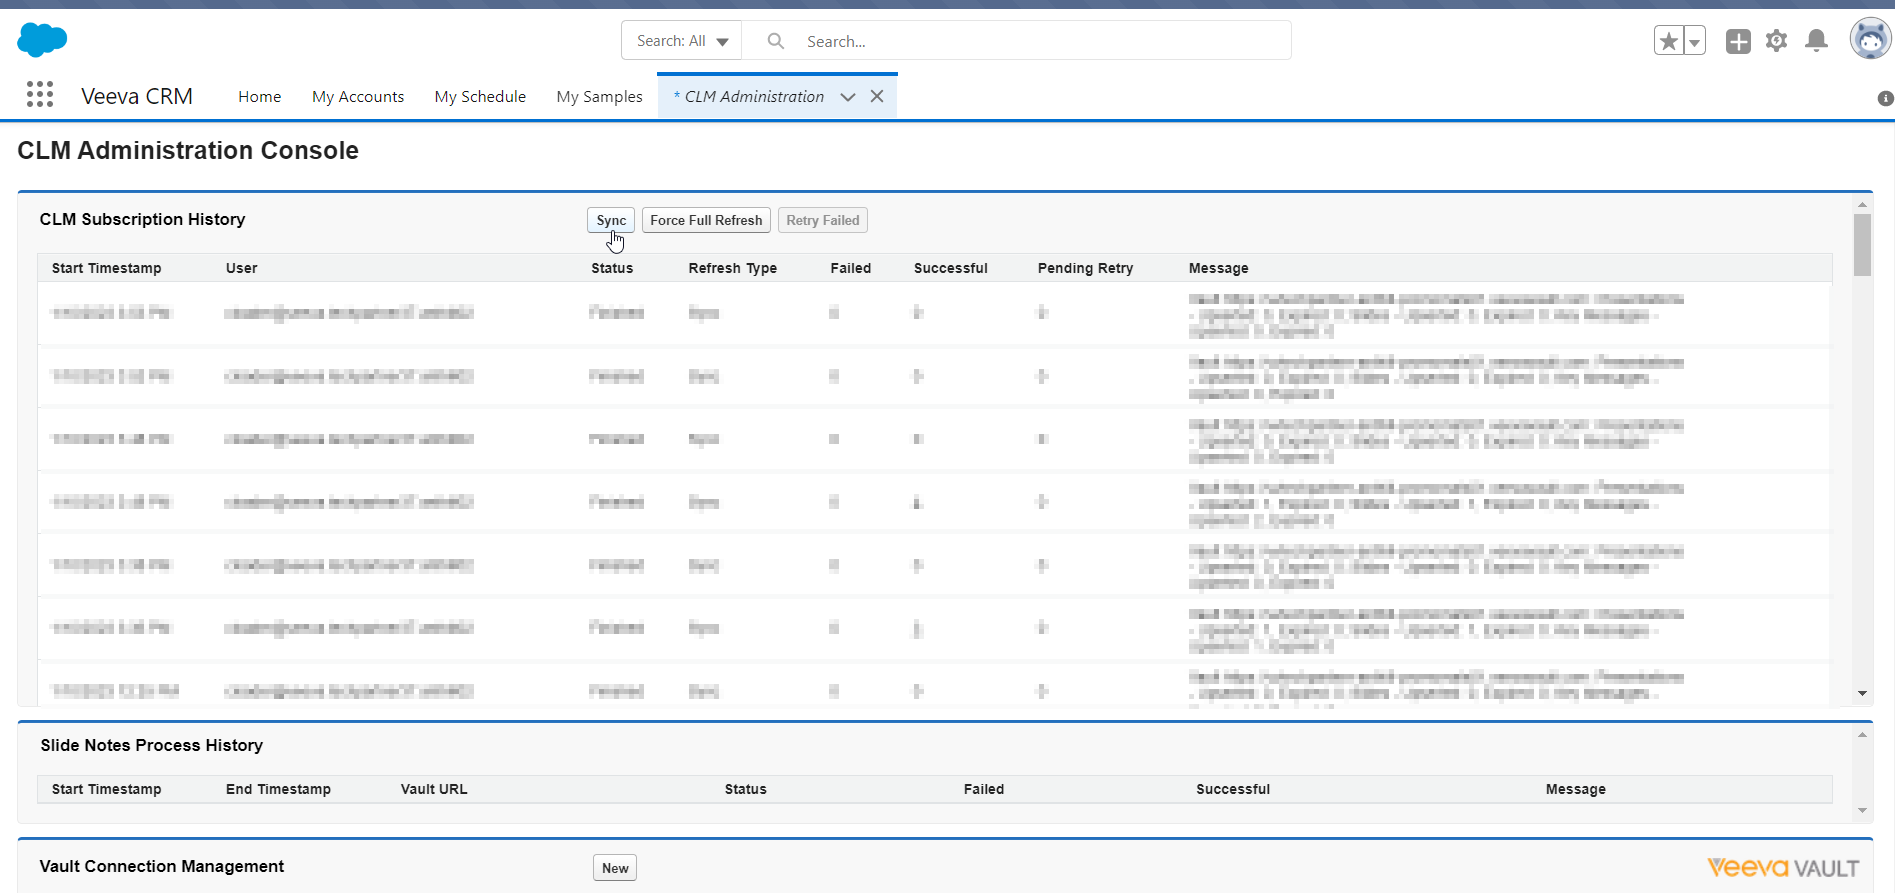This screenshot has width=1895, height=893.
Task: Open the user profile avatar
Action: tap(1869, 40)
